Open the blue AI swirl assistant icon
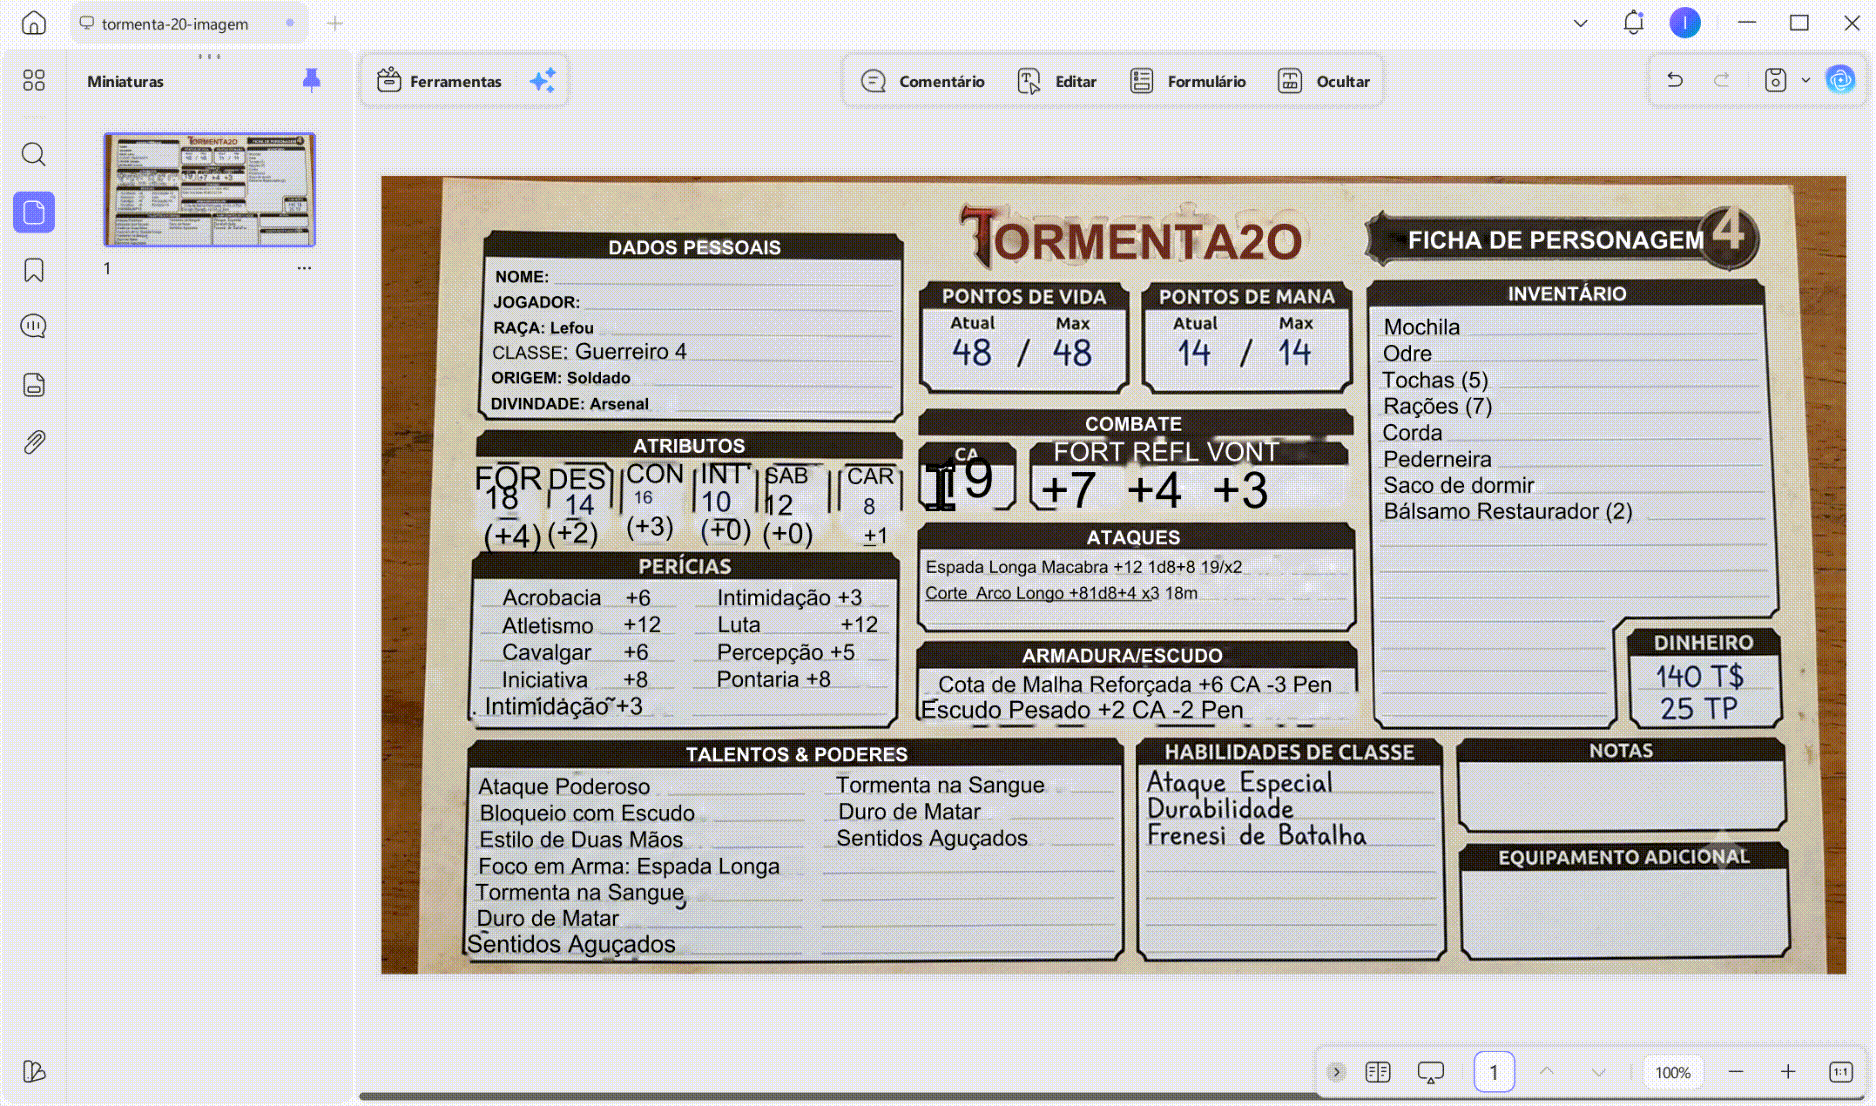This screenshot has height=1106, width=1876. (x=1840, y=80)
